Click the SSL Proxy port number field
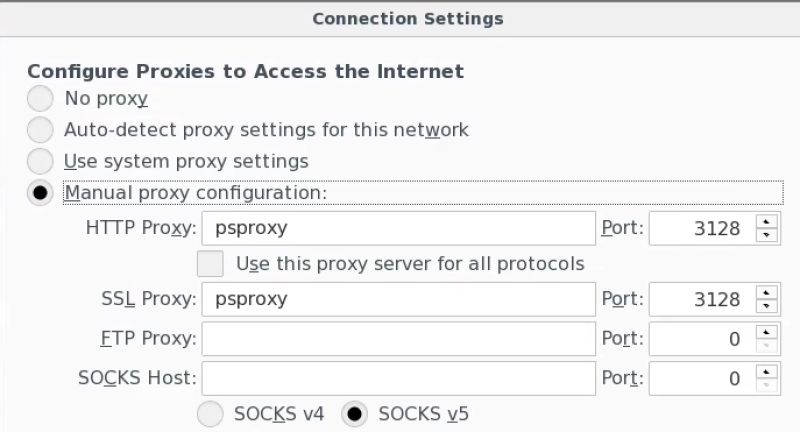The image size is (800, 432). (702, 299)
